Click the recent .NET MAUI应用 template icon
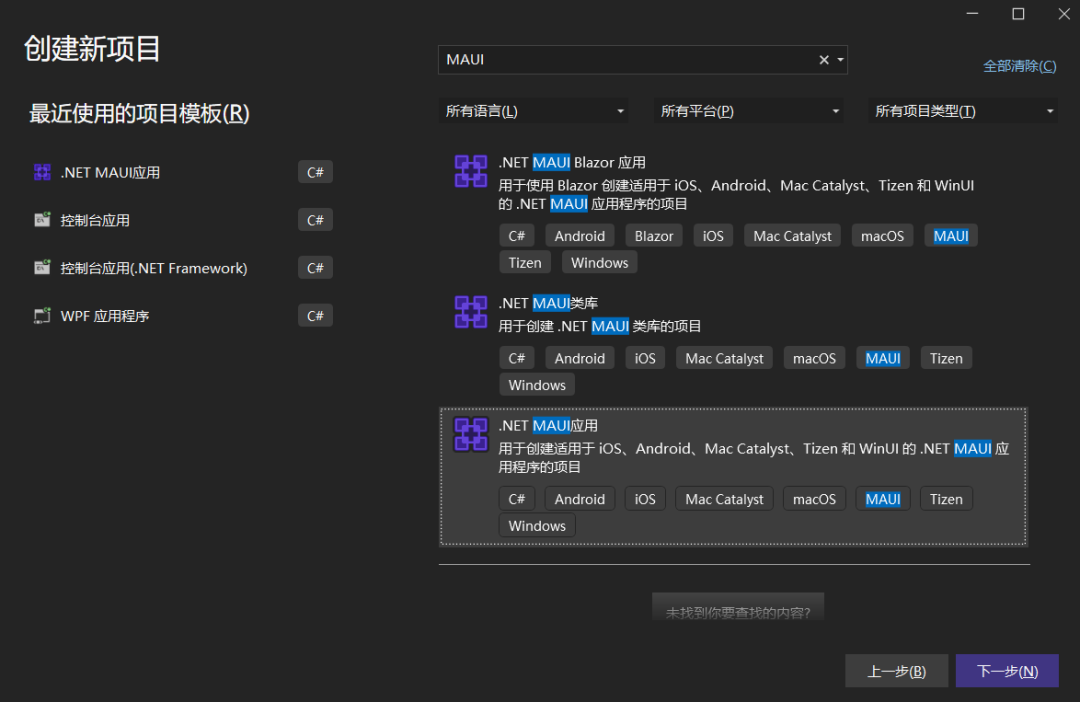The width and height of the screenshot is (1080, 702). point(42,172)
